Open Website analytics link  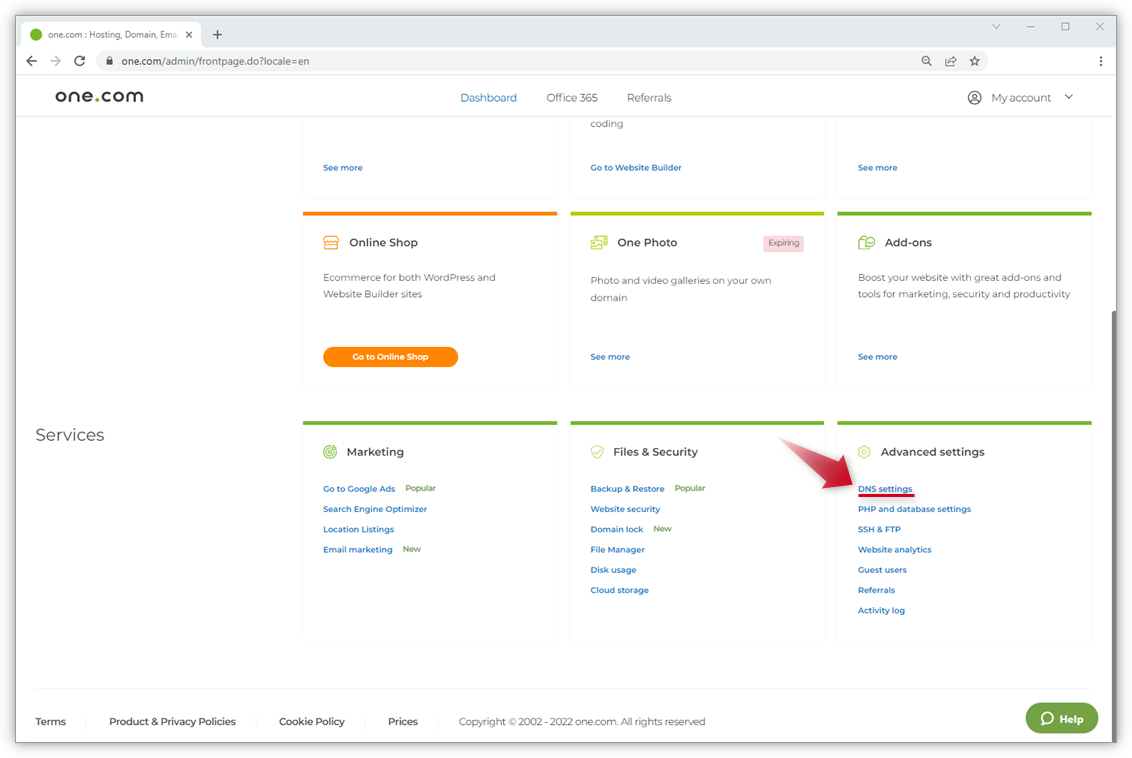click(894, 549)
